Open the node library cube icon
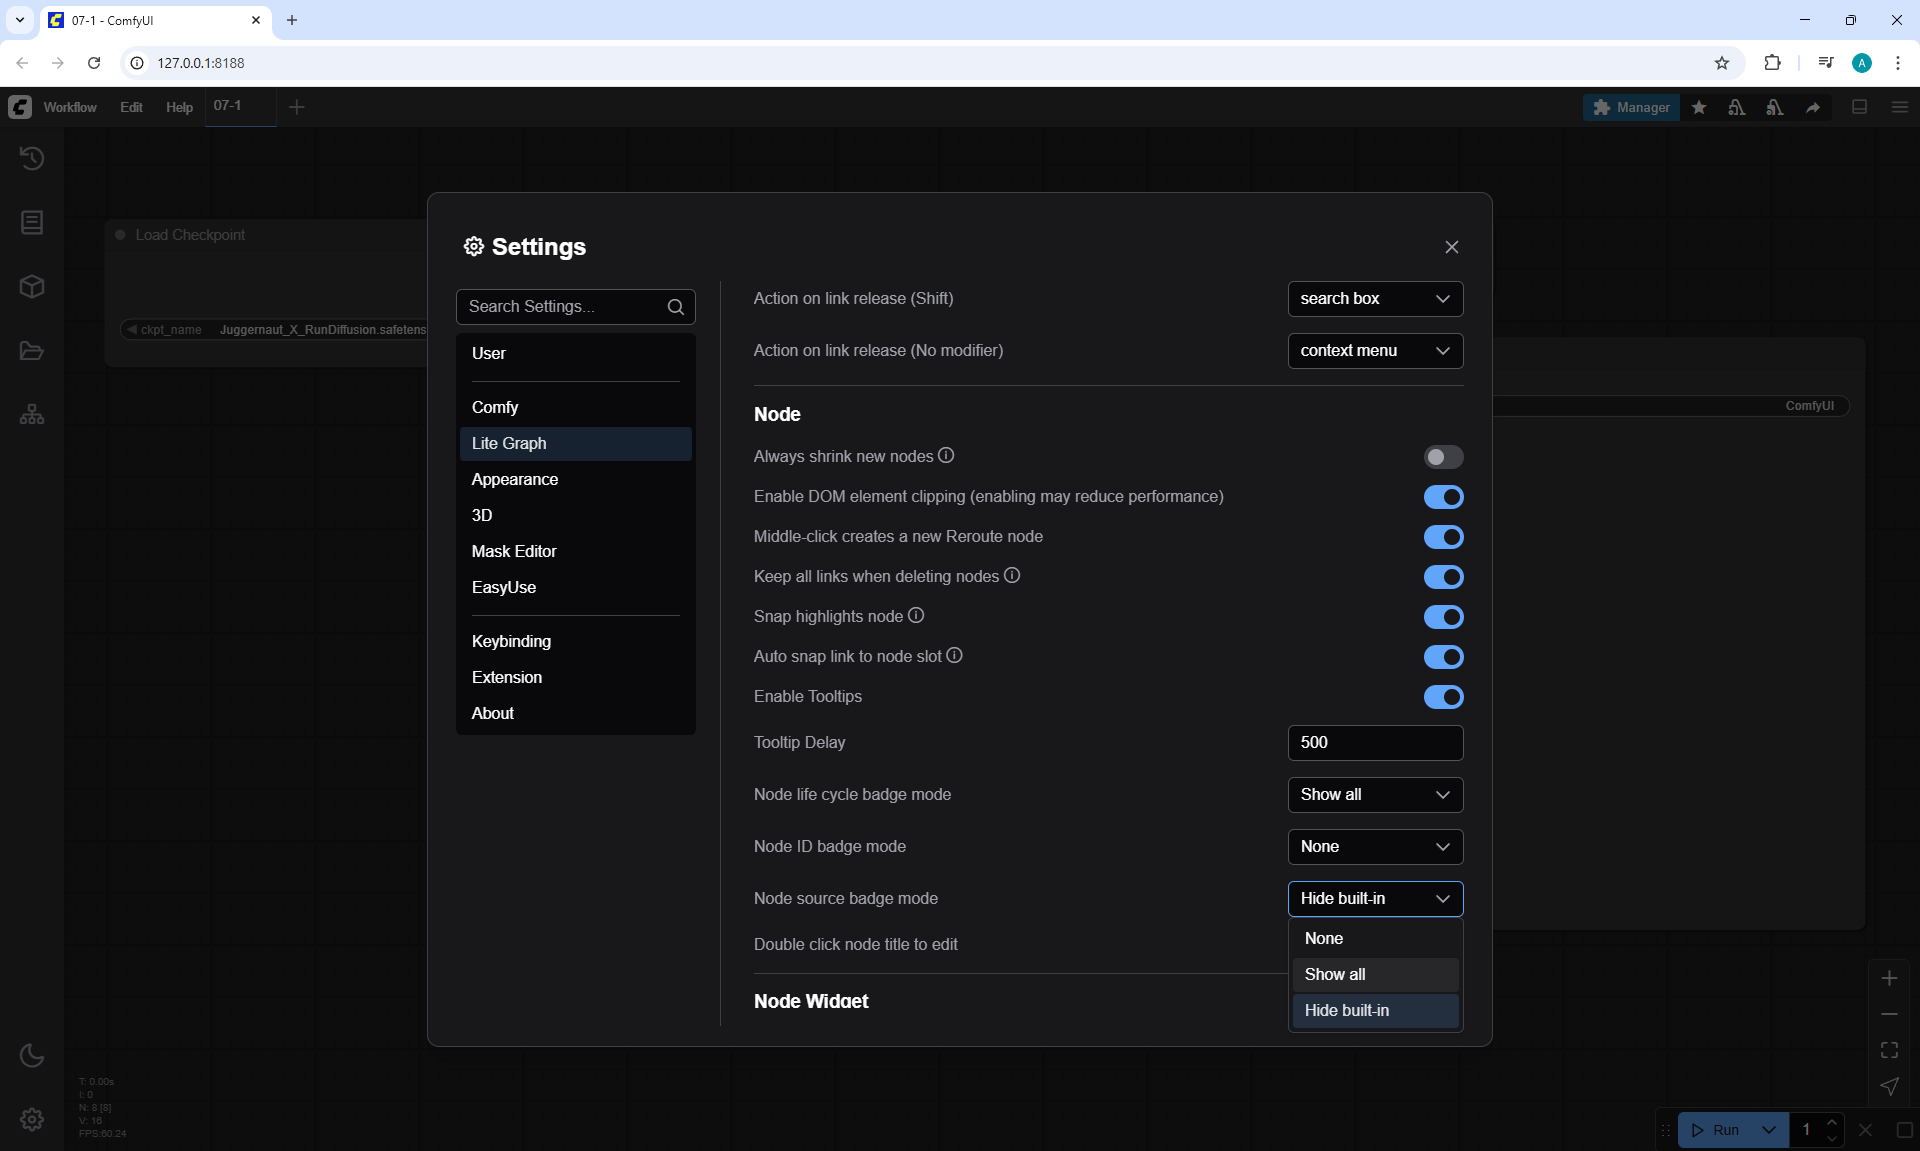Screen dimensions: 1920x1151 pyautogui.click(x=32, y=287)
